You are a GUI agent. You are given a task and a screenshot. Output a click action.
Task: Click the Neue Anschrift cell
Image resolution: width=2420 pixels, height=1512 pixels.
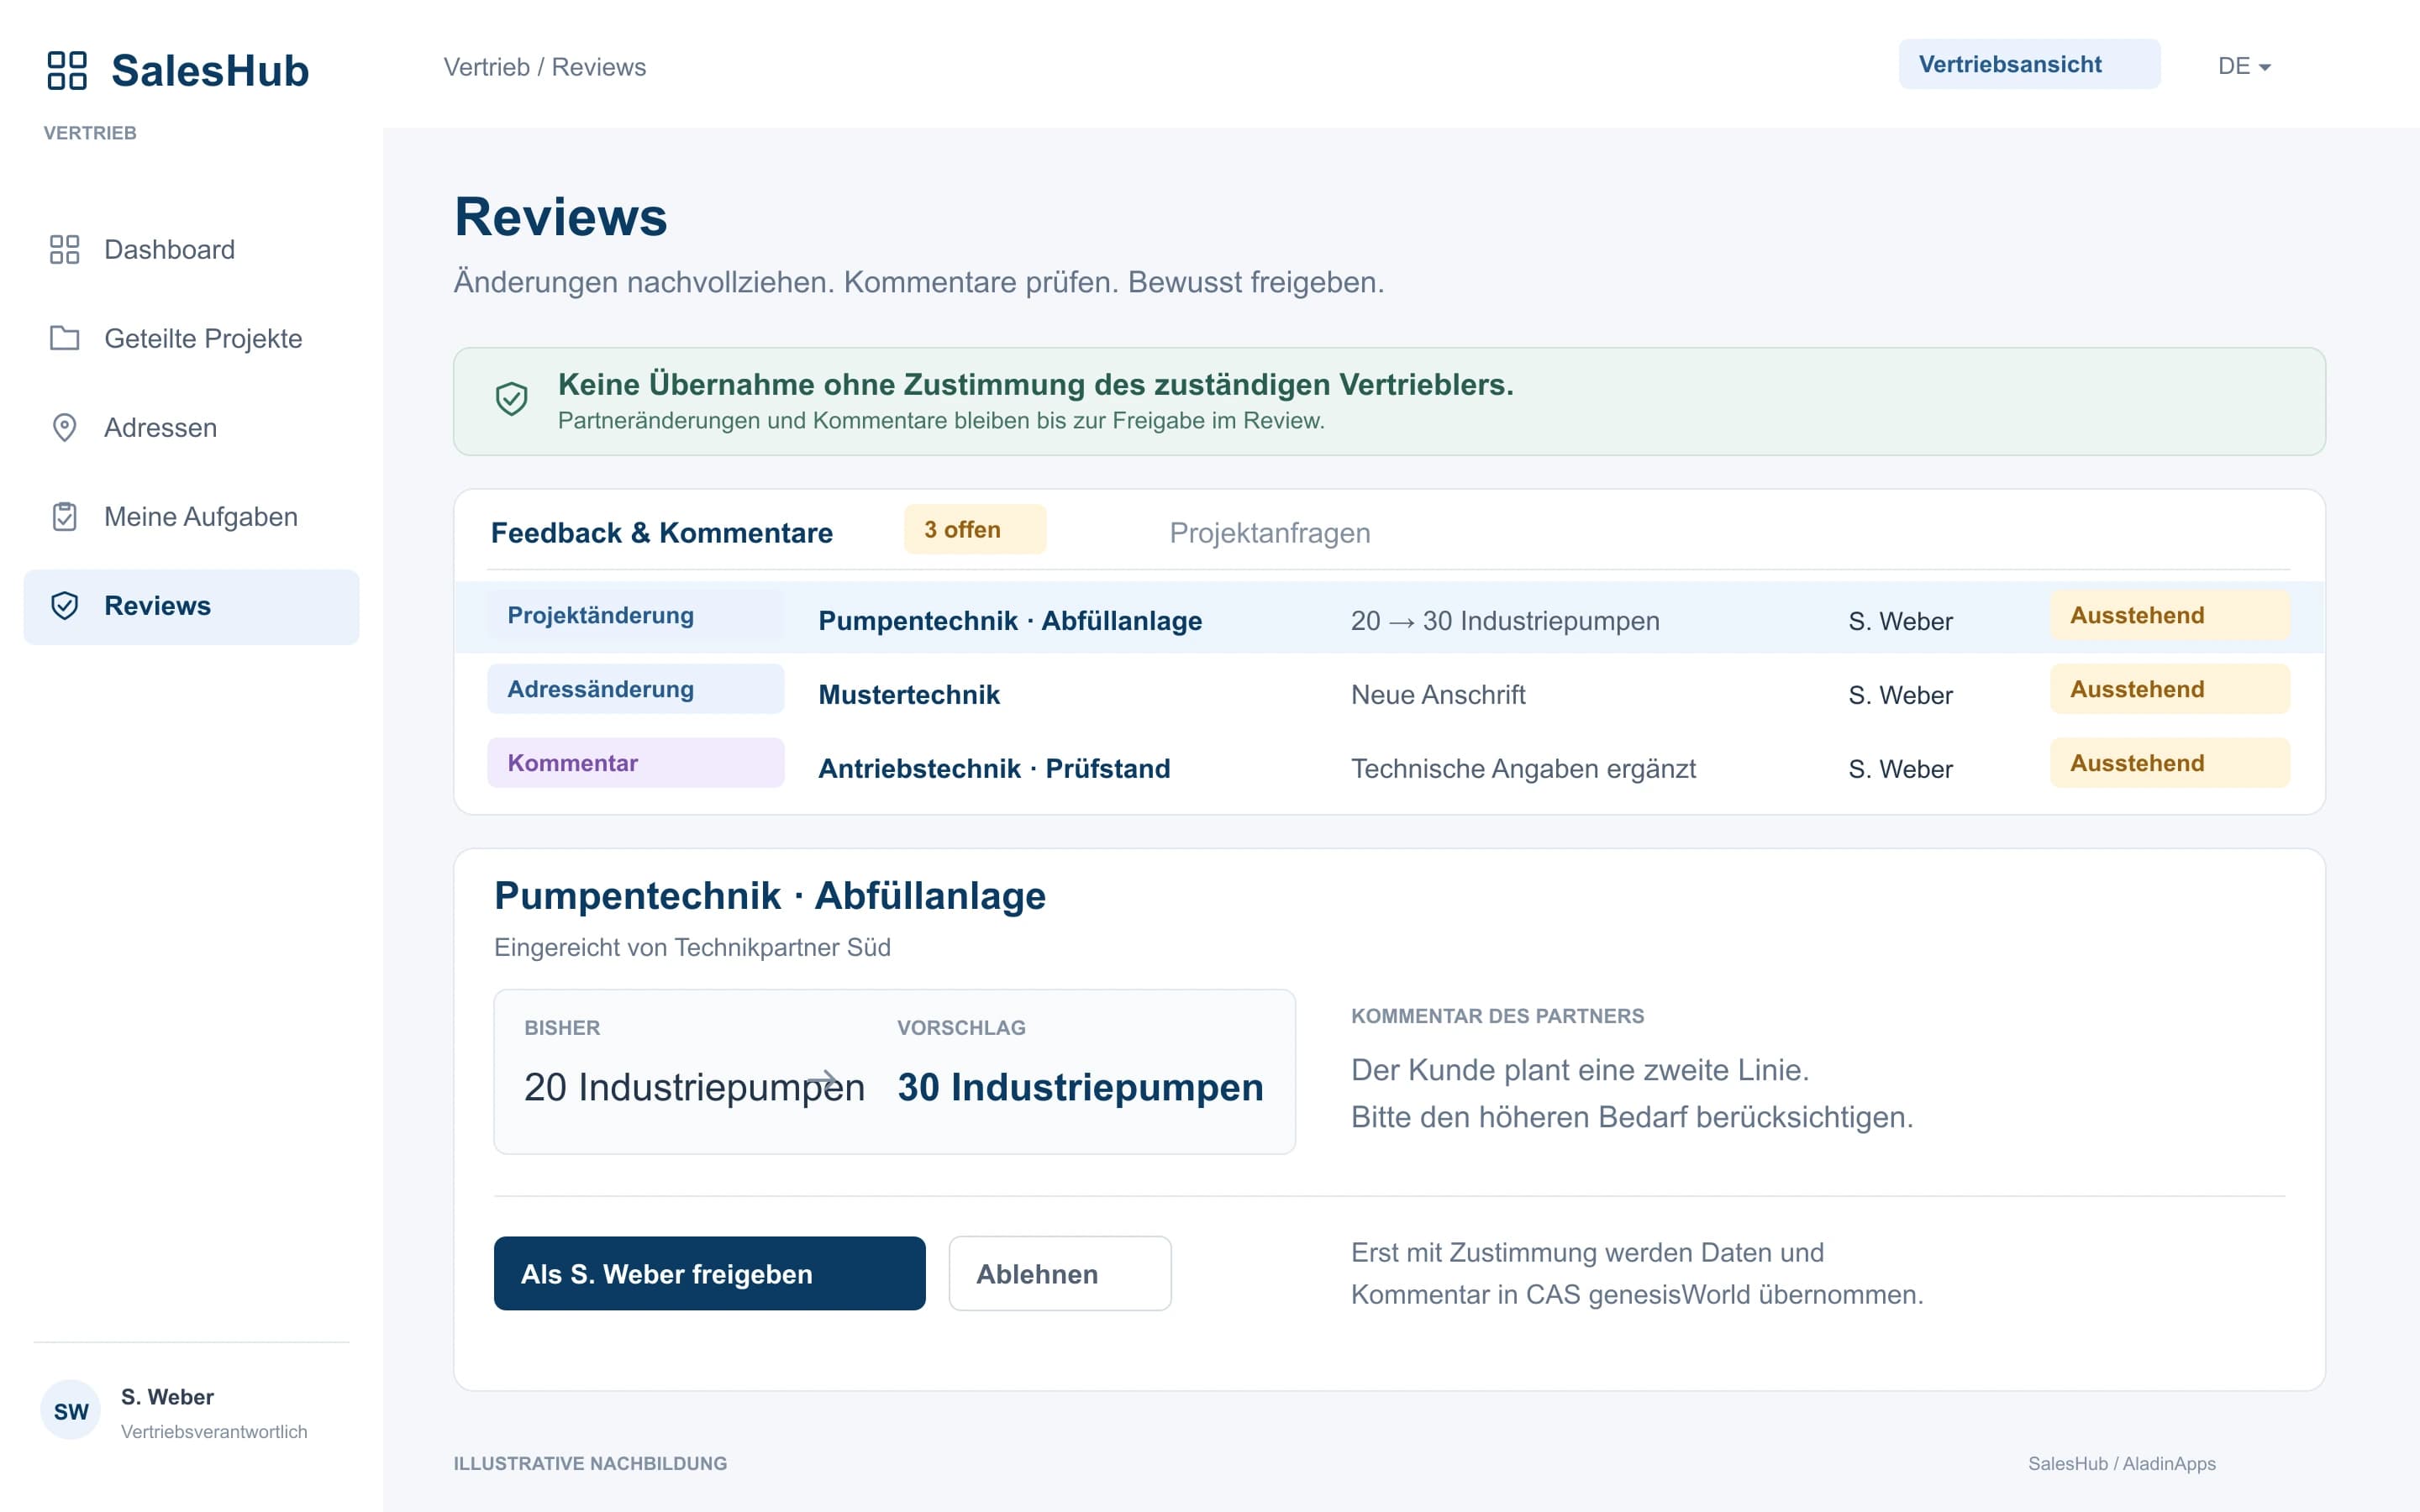(1438, 695)
